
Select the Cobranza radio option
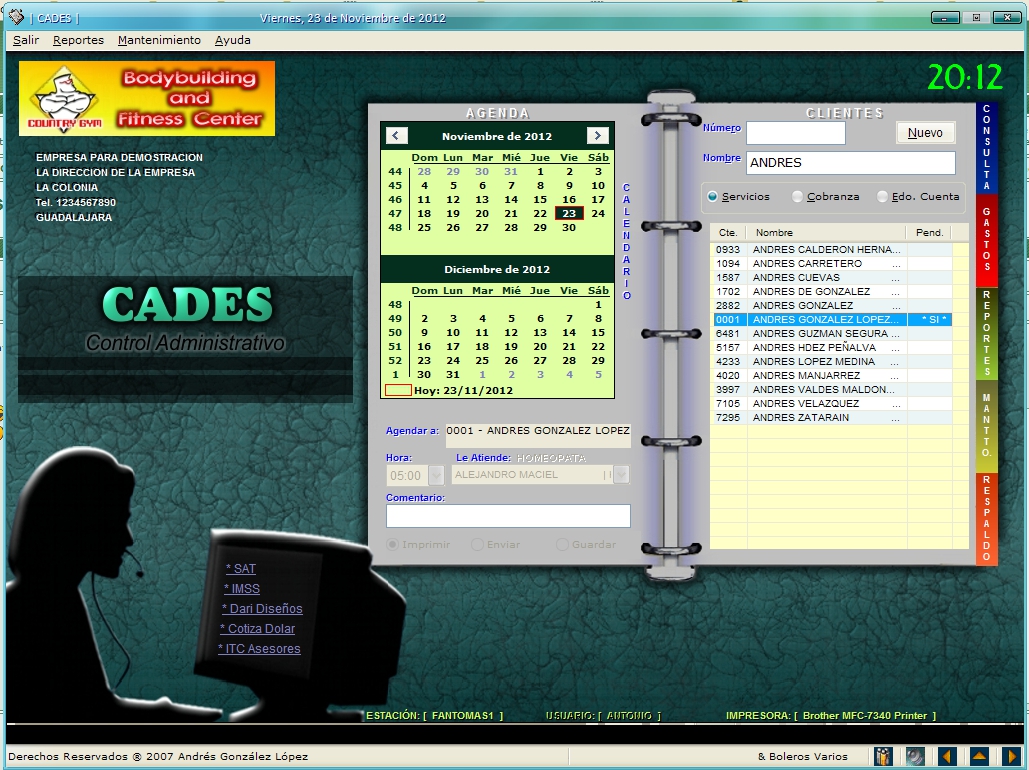797,197
